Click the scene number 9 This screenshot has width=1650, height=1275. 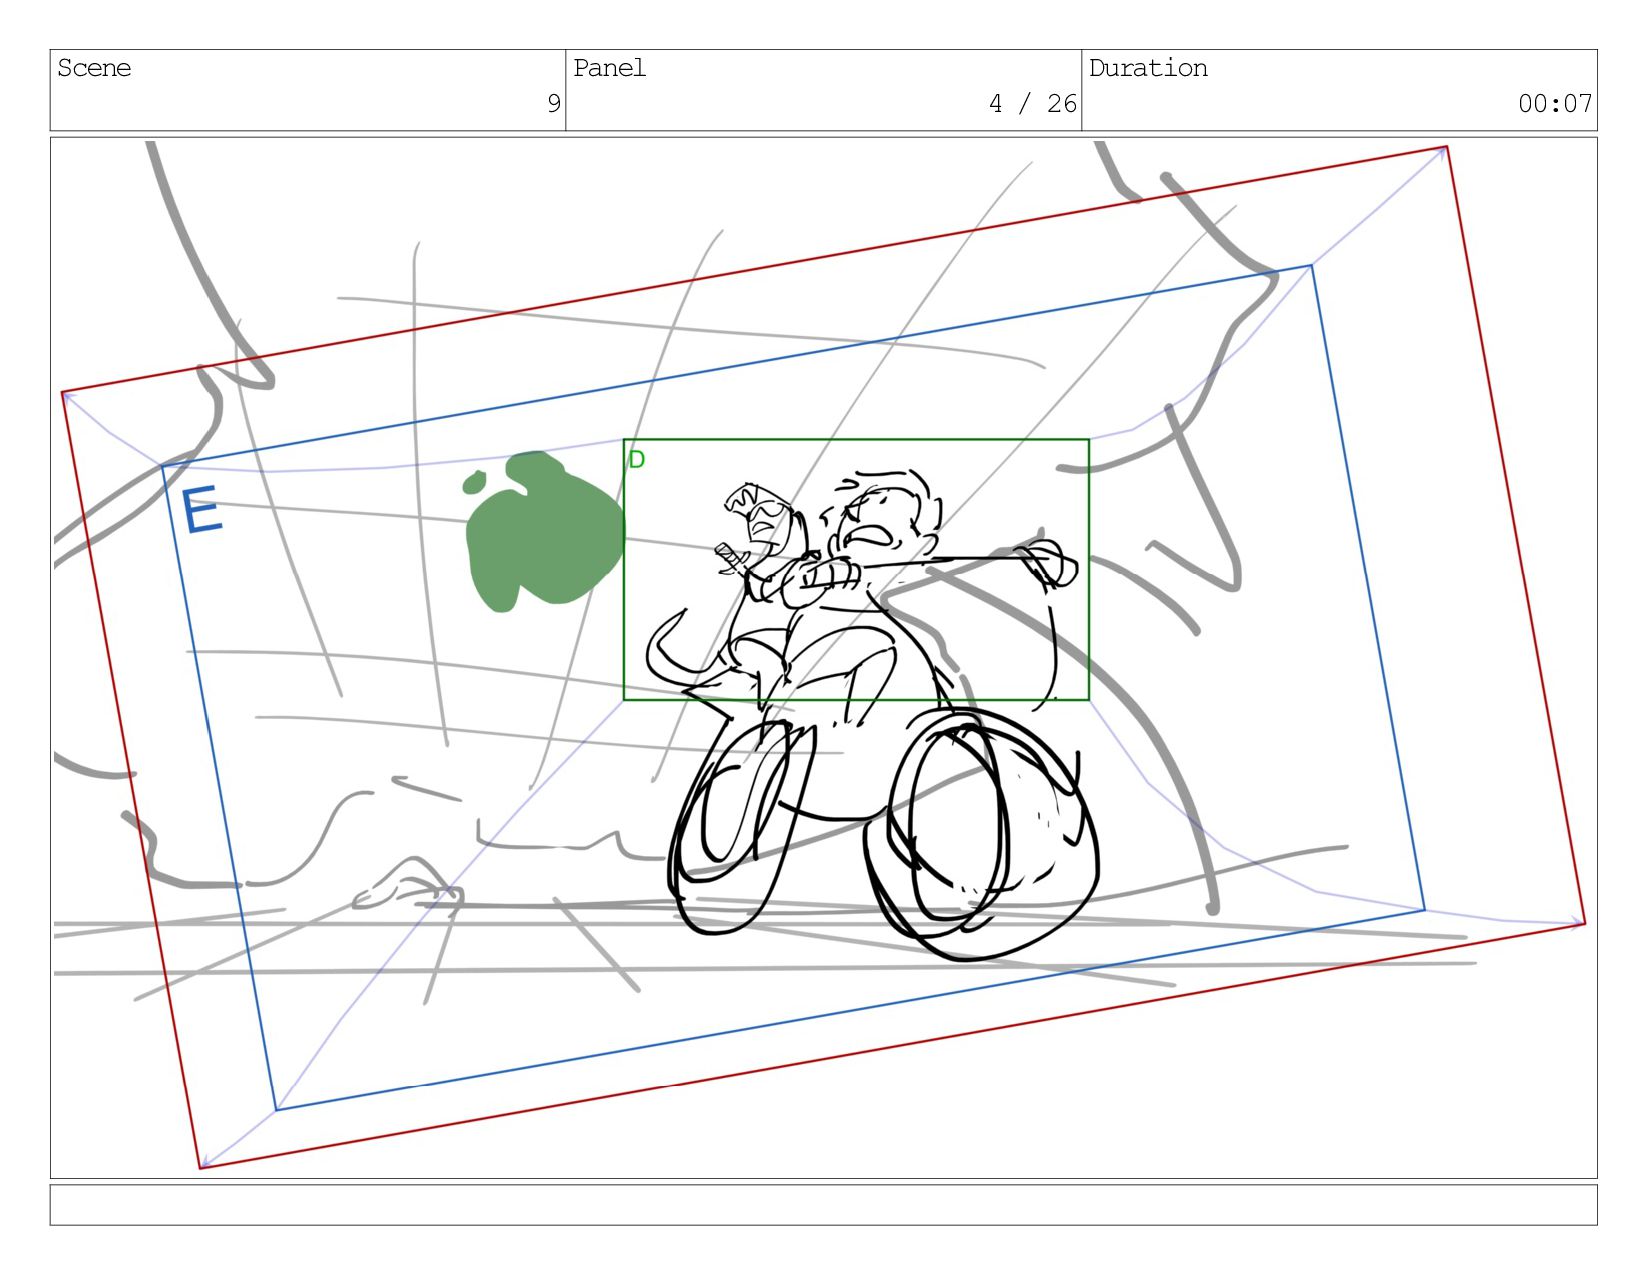coord(553,104)
